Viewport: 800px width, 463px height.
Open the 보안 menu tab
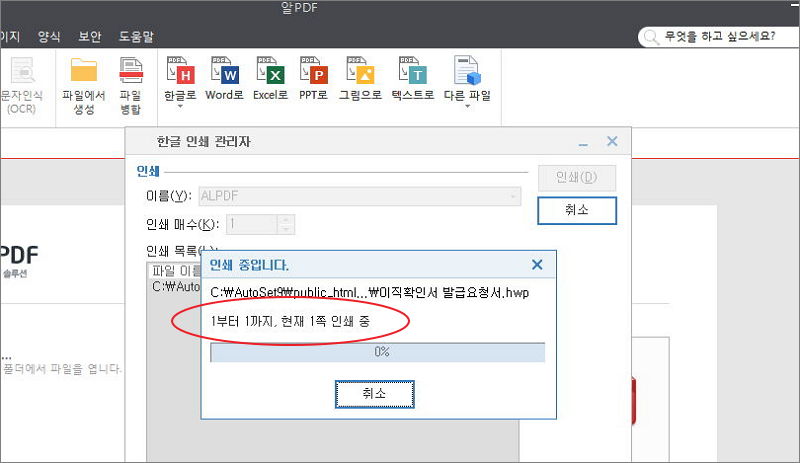click(x=90, y=36)
